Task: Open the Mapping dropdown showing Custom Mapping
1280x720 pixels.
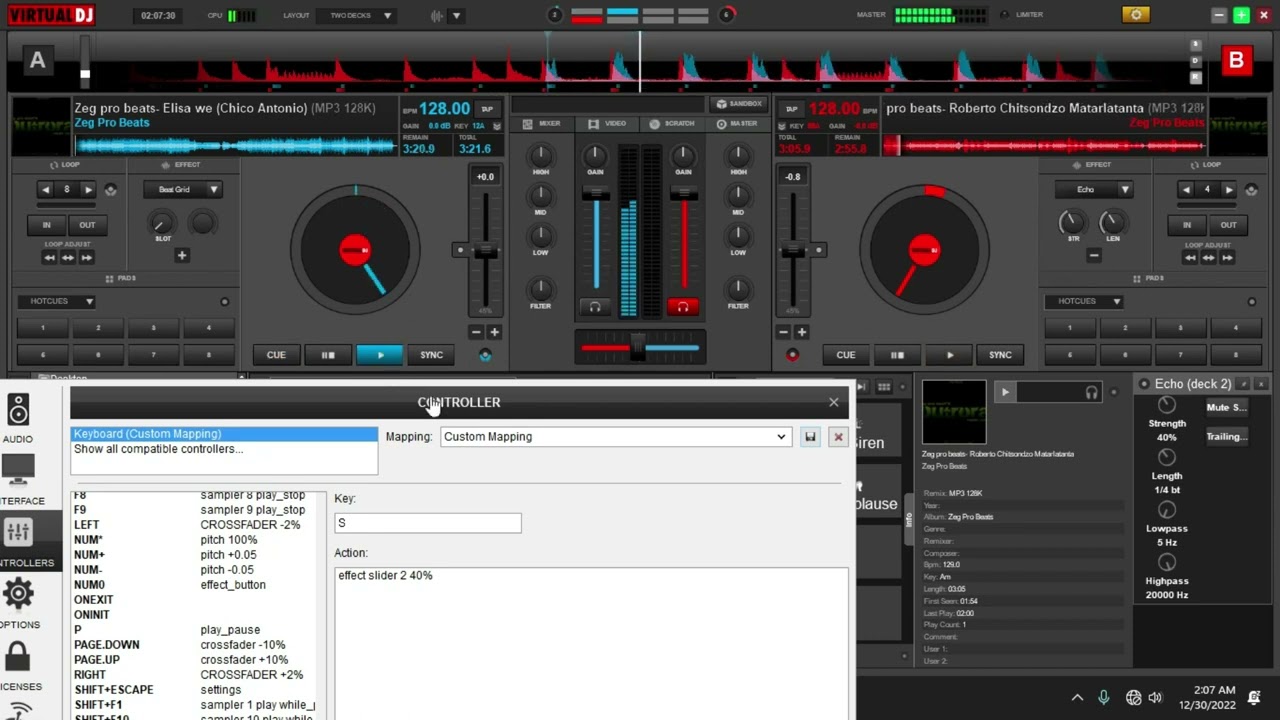Action: click(615, 437)
